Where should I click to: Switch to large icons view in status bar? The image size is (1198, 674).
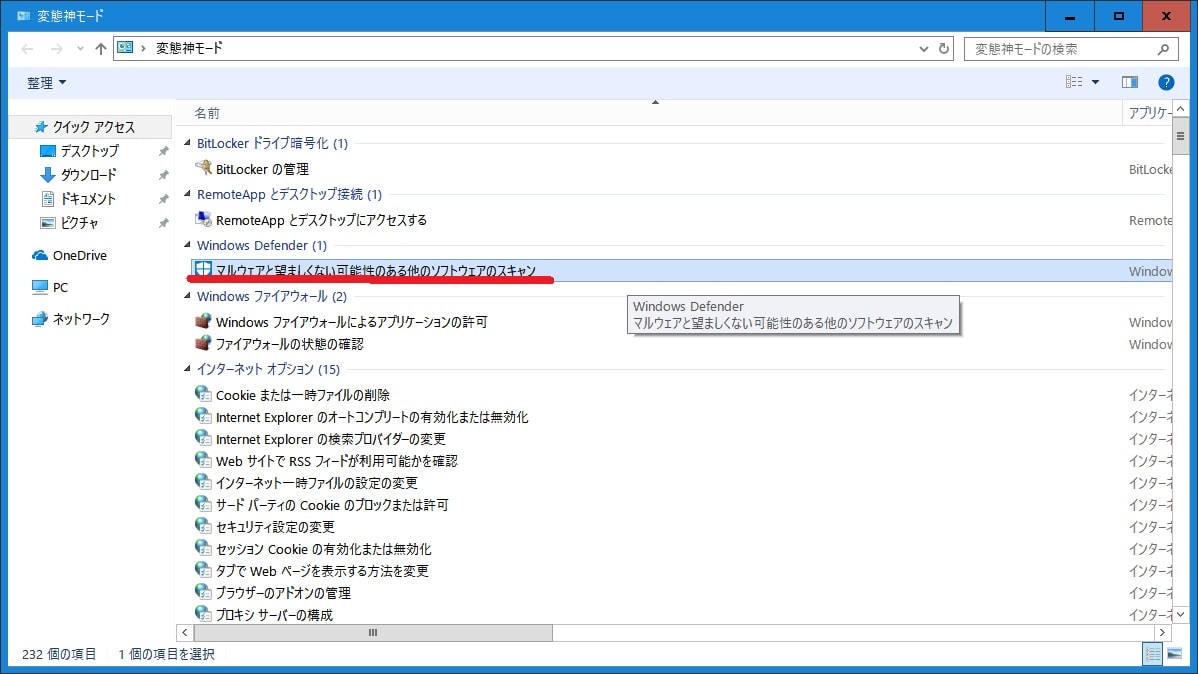tap(1174, 654)
